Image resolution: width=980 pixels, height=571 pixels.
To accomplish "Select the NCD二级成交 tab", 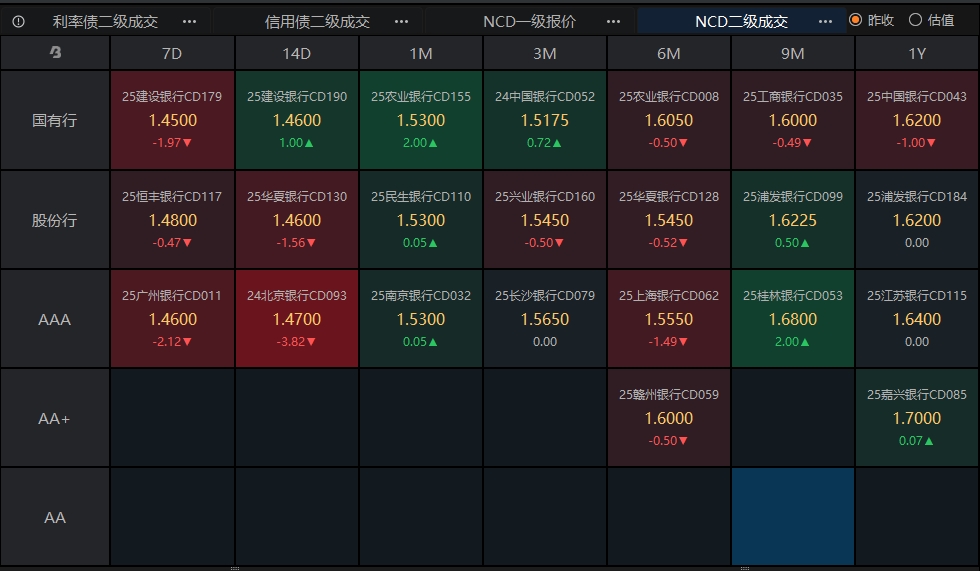I will tap(741, 21).
